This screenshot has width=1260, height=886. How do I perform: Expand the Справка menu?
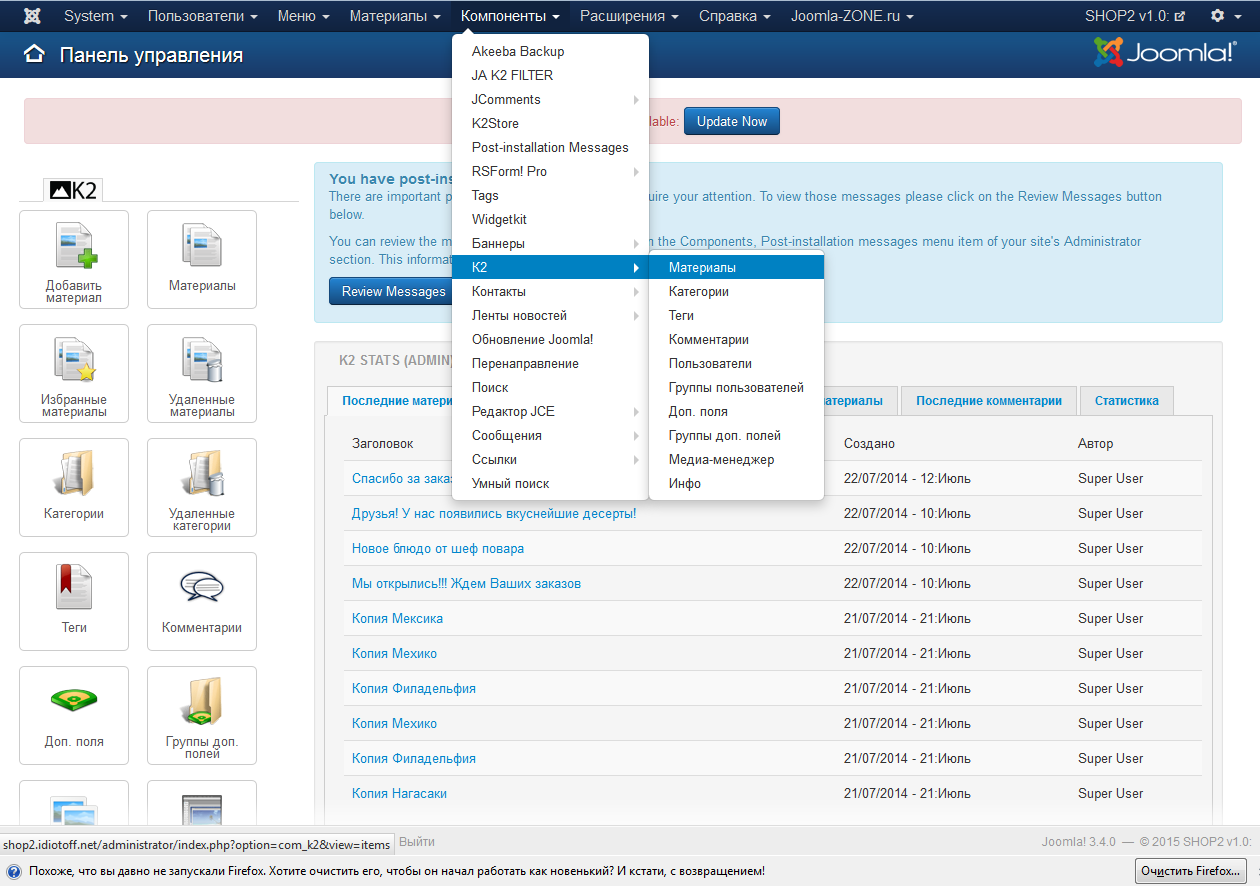[735, 16]
